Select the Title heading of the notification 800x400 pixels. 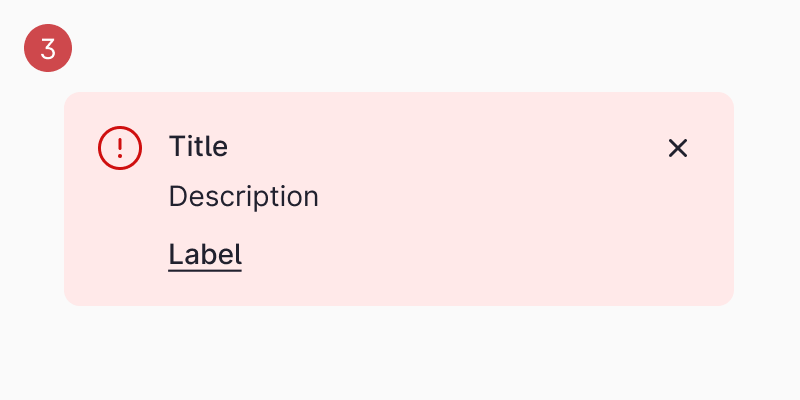pyautogui.click(x=198, y=147)
